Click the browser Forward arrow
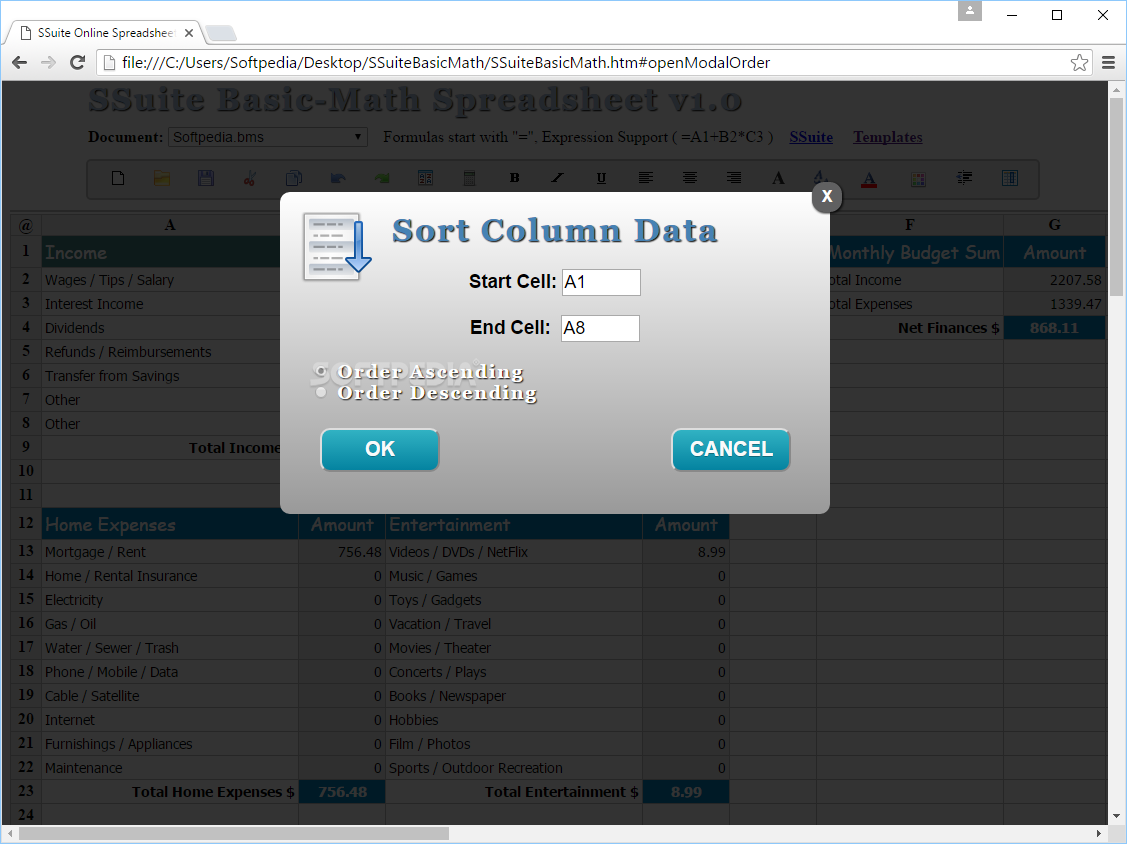This screenshot has width=1127, height=844. (48, 63)
